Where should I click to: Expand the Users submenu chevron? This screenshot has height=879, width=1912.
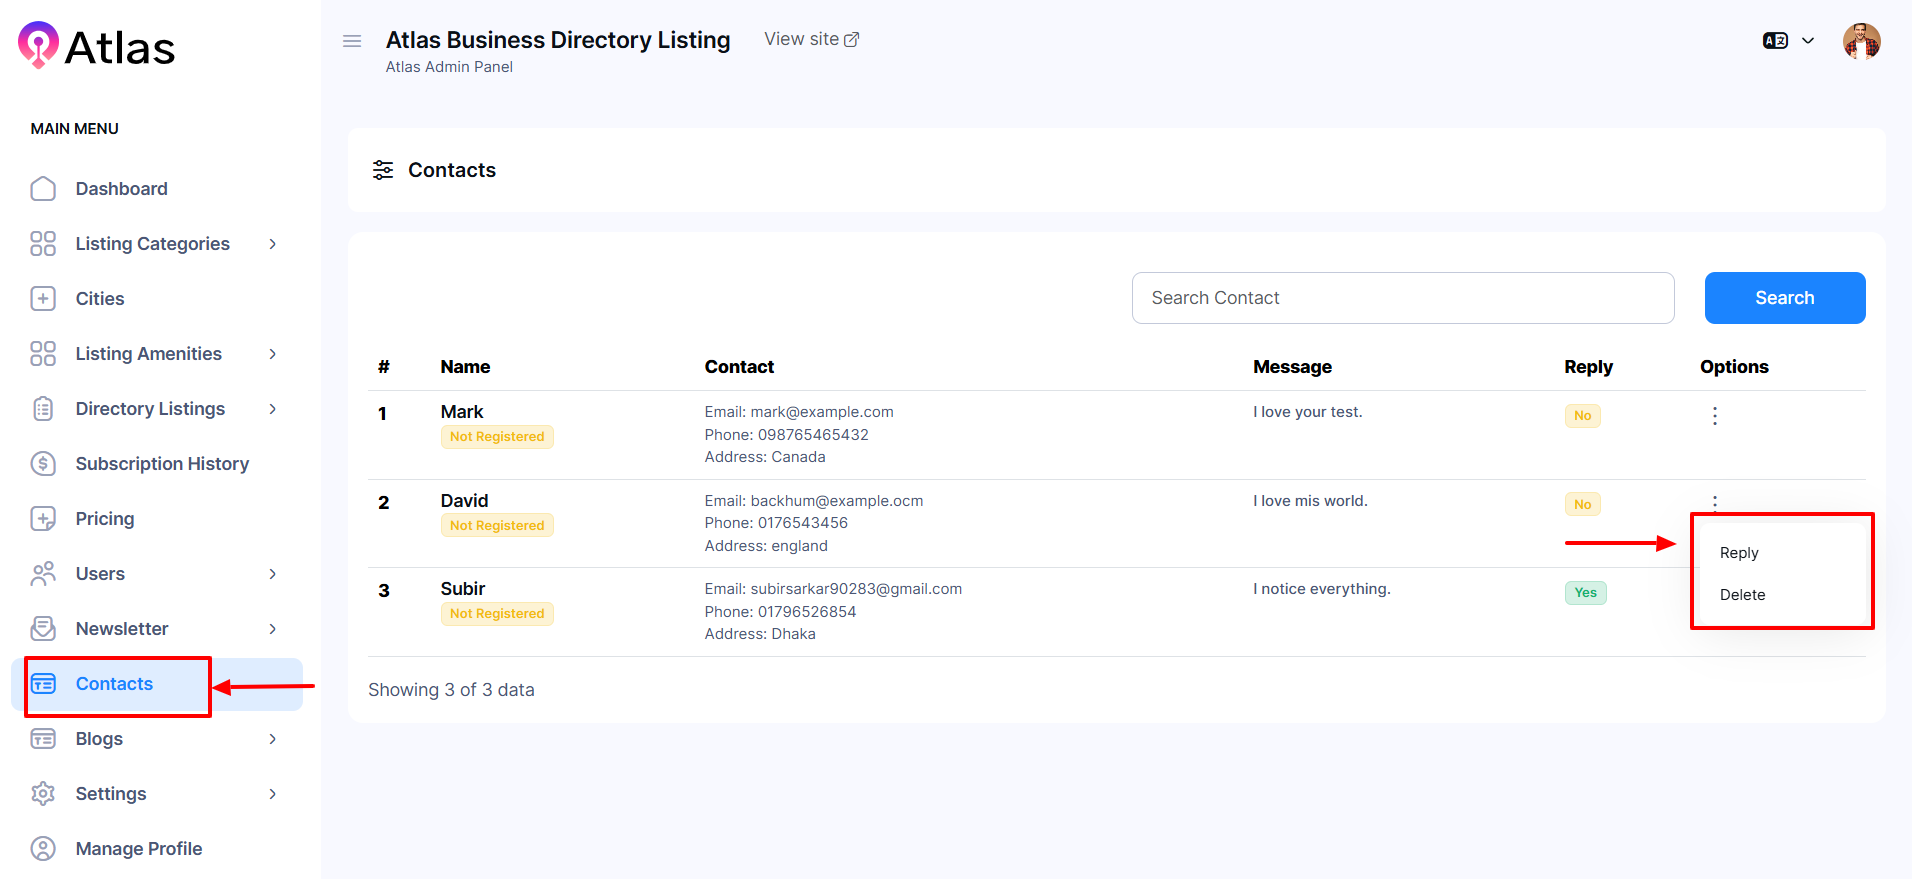click(x=272, y=574)
